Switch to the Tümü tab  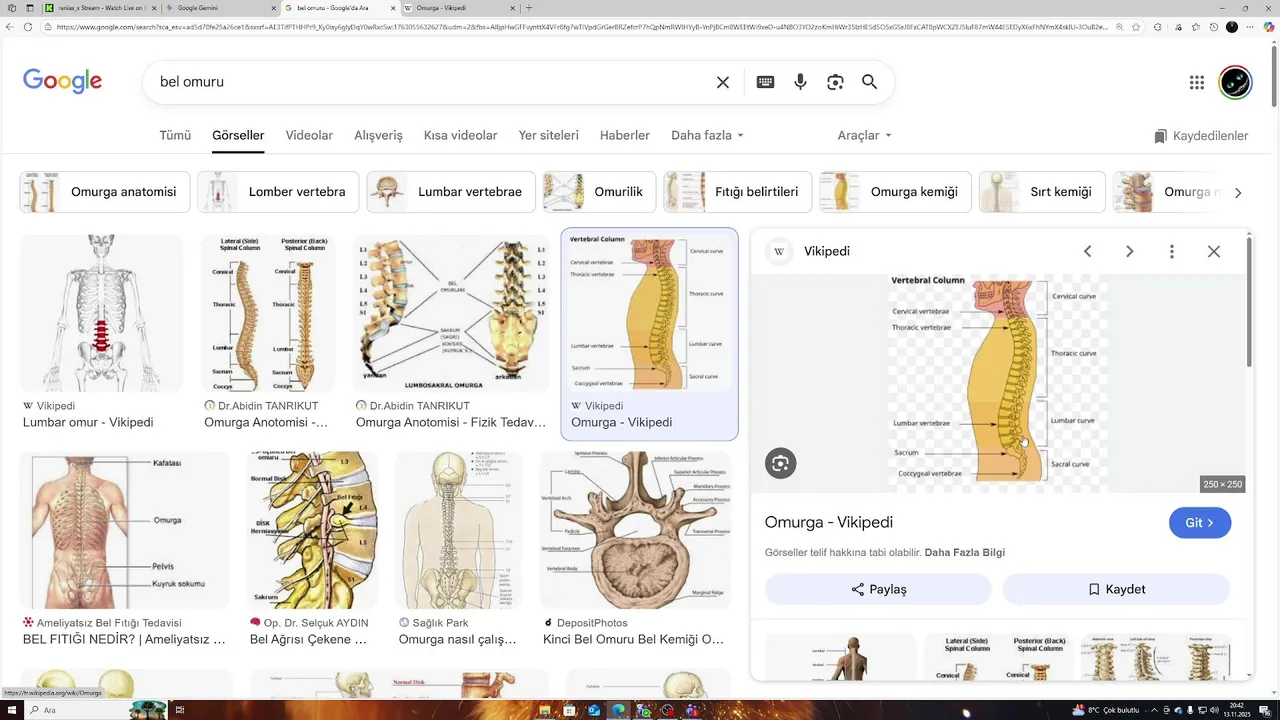(x=175, y=135)
